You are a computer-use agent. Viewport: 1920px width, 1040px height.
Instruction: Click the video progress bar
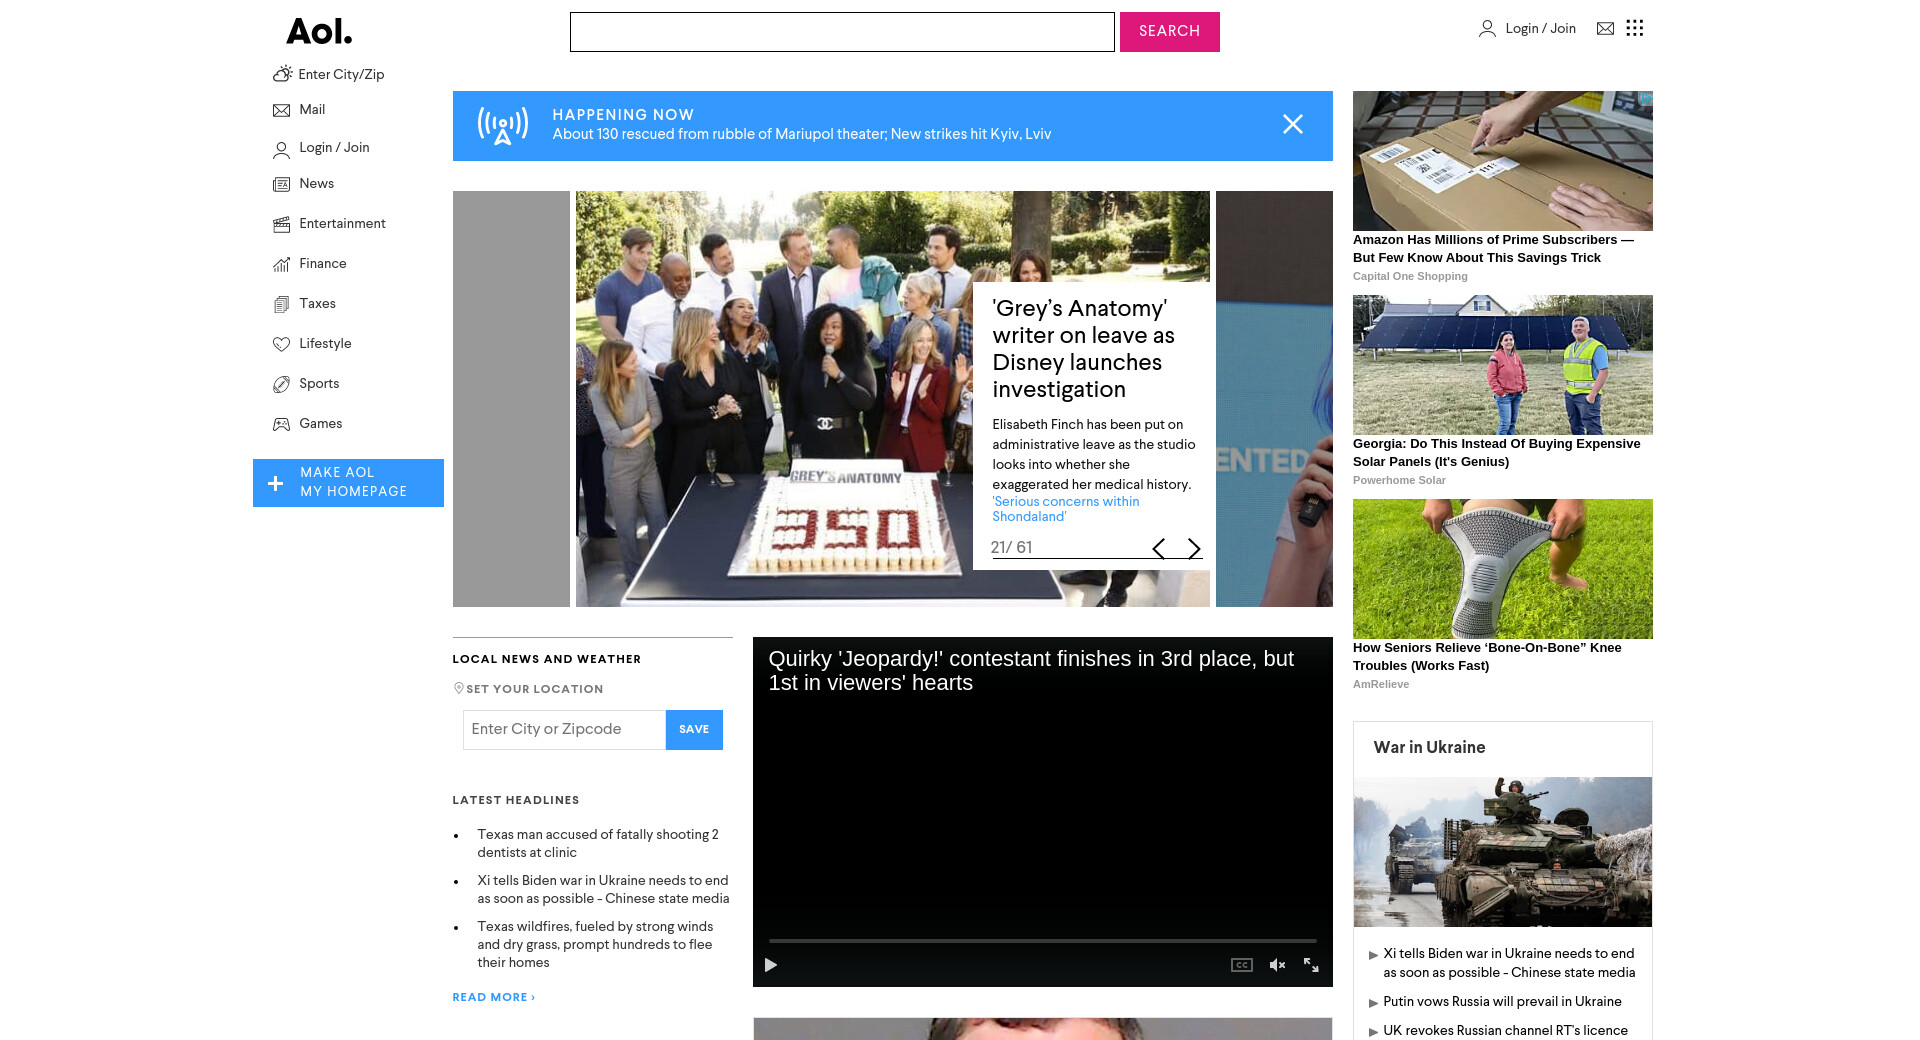(x=1042, y=941)
